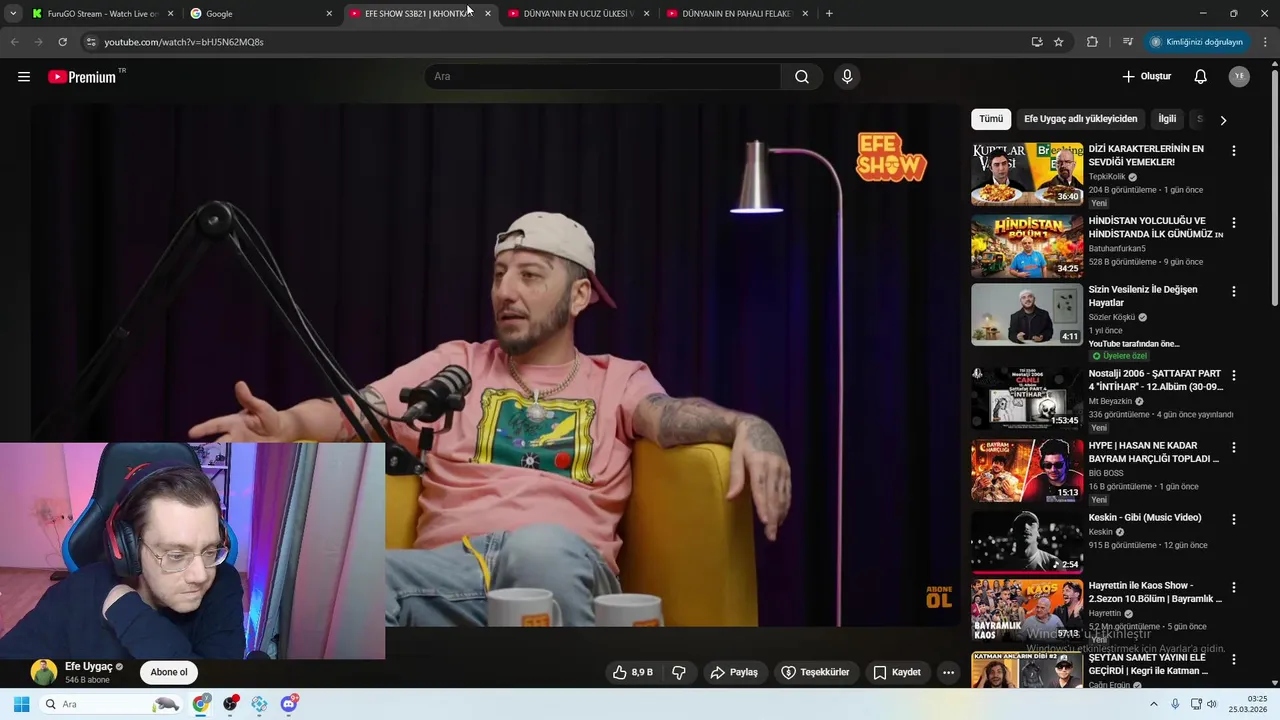Select the İlgili filter chip

(x=1167, y=119)
